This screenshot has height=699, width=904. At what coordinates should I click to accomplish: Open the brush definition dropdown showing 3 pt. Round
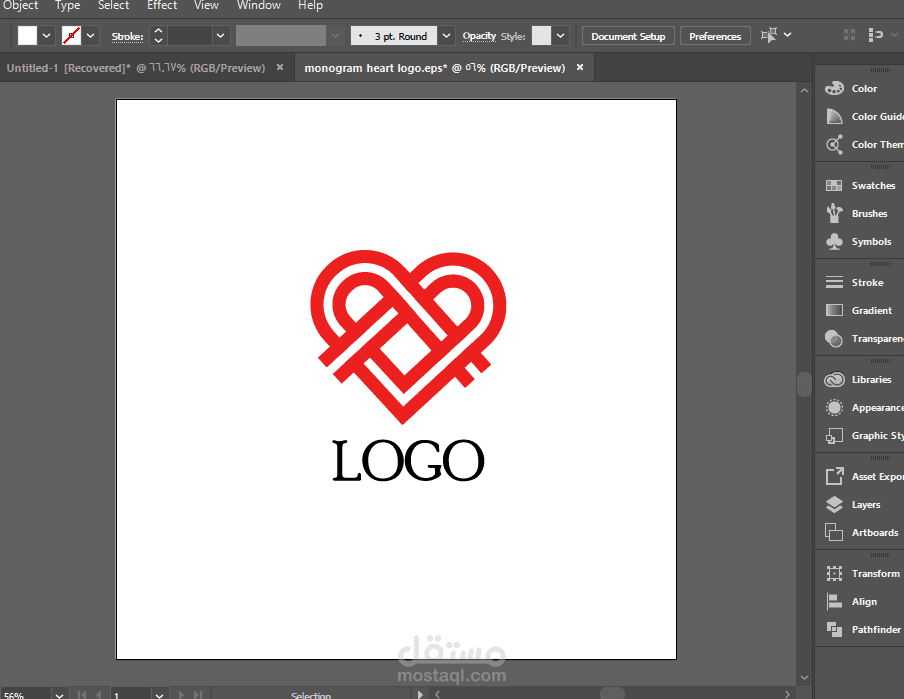click(x=445, y=34)
